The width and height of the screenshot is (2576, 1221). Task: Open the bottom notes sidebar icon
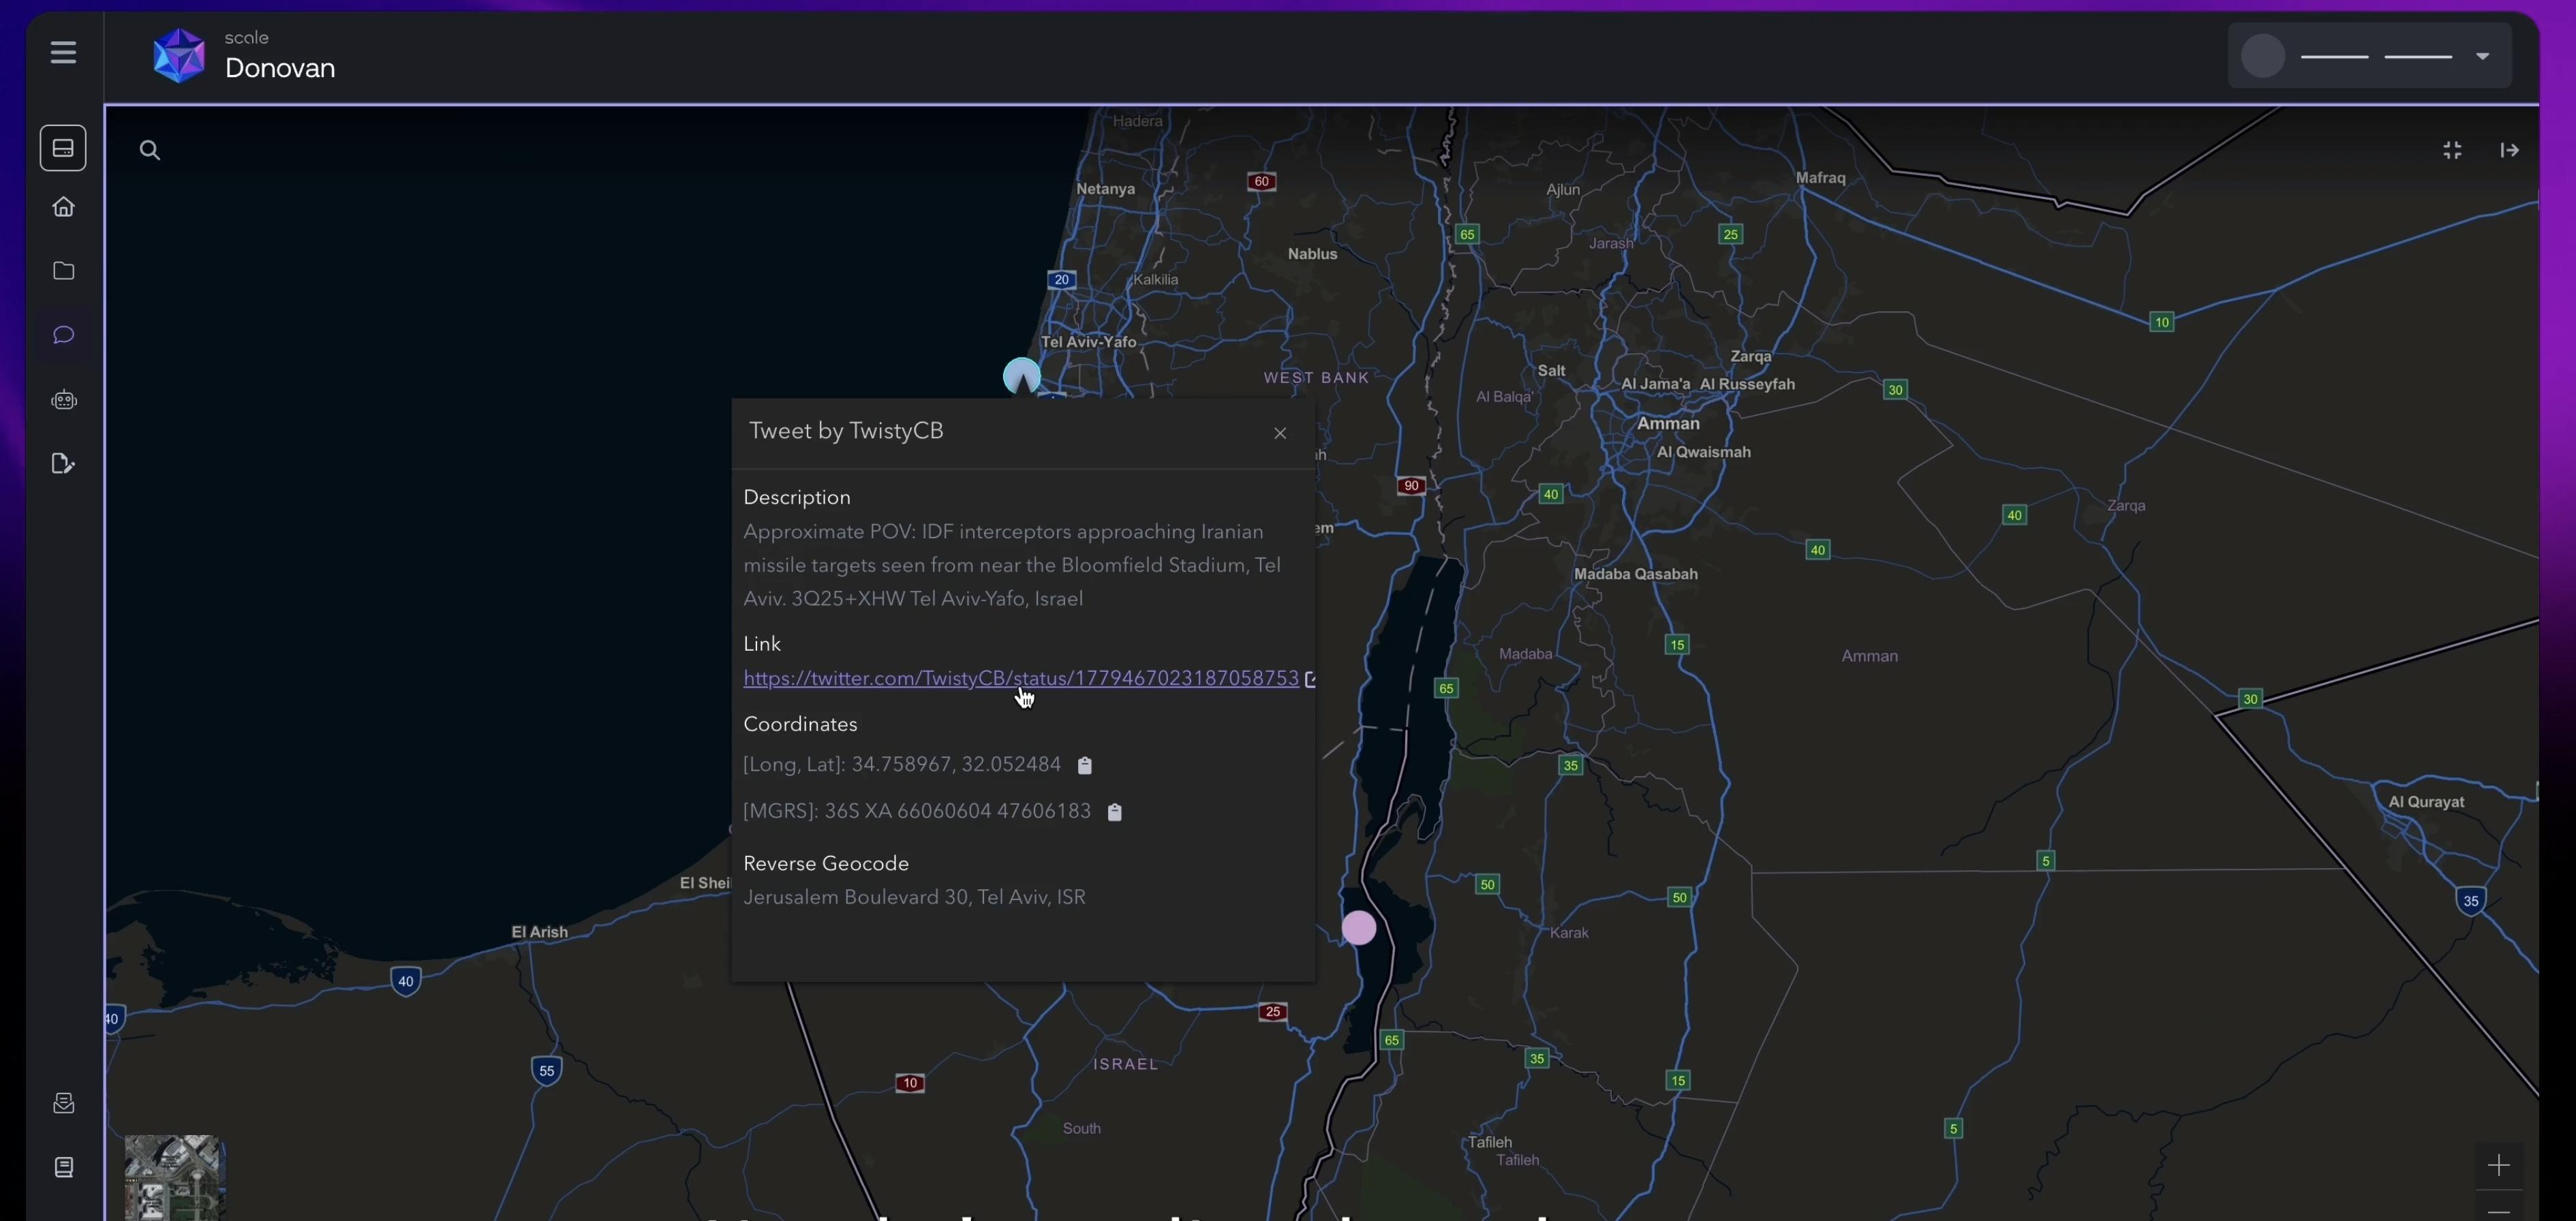64,1167
